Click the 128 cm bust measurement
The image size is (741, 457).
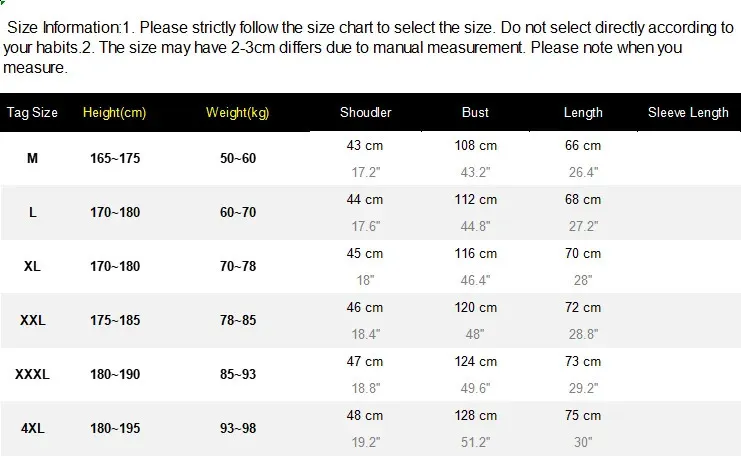point(475,415)
